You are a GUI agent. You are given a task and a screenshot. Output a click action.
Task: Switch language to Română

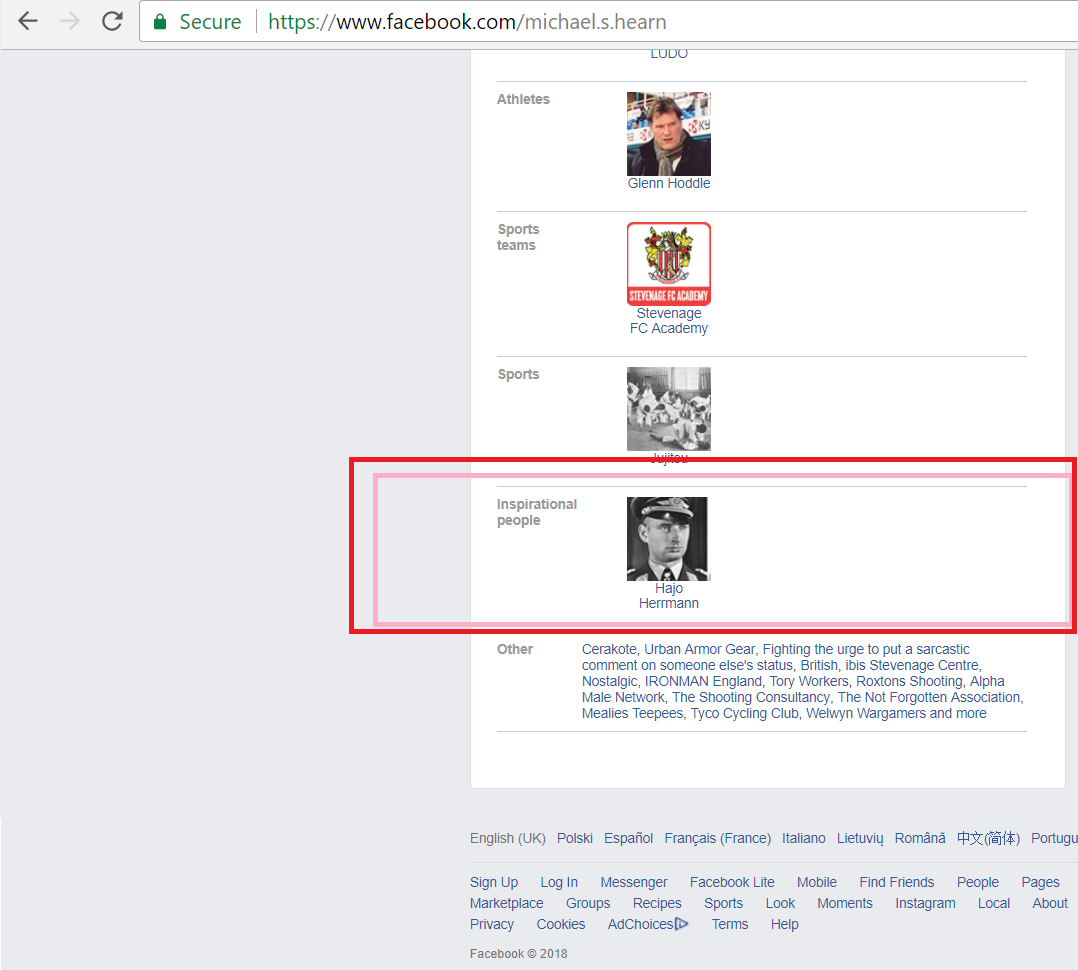click(x=920, y=839)
